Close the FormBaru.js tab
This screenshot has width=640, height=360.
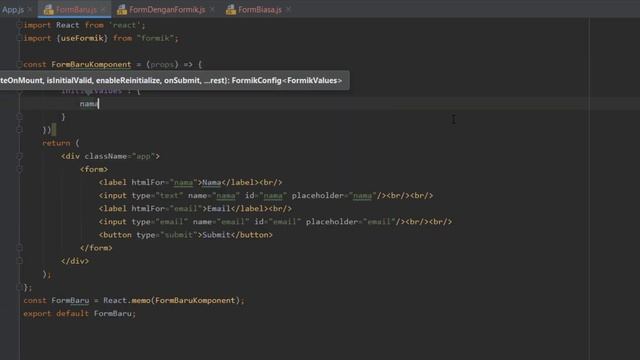(x=103, y=9)
